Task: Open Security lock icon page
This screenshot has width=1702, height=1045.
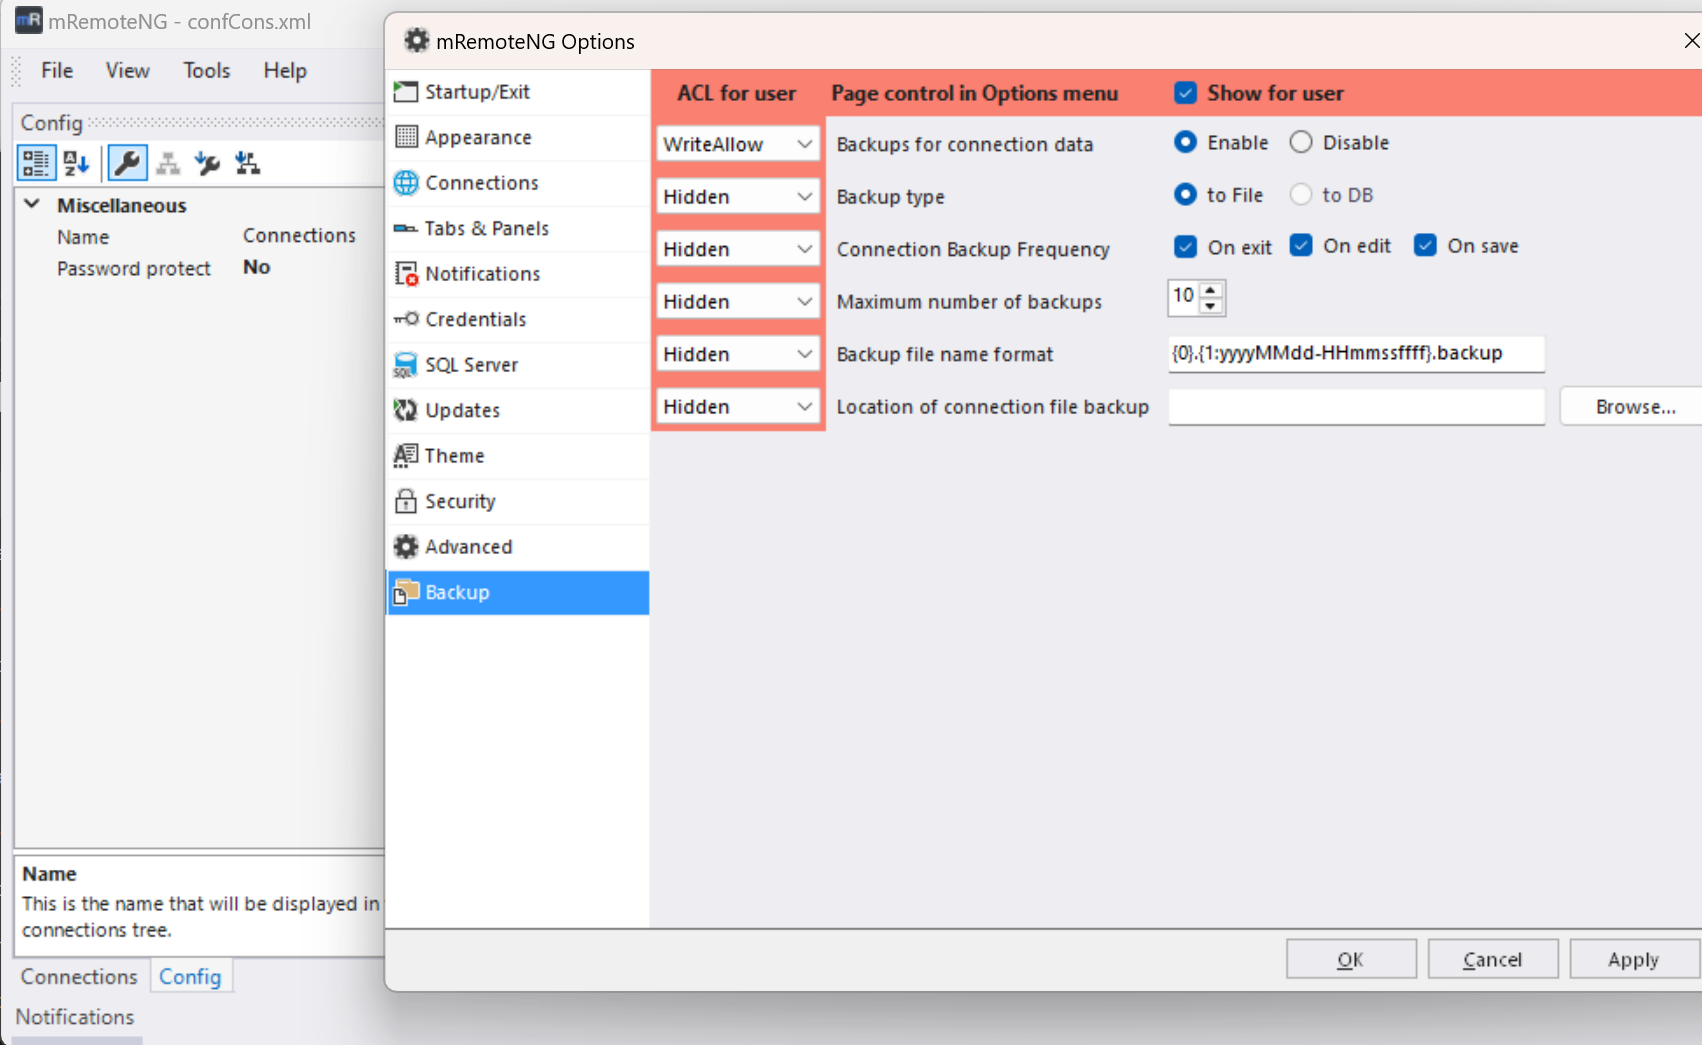Action: point(405,501)
